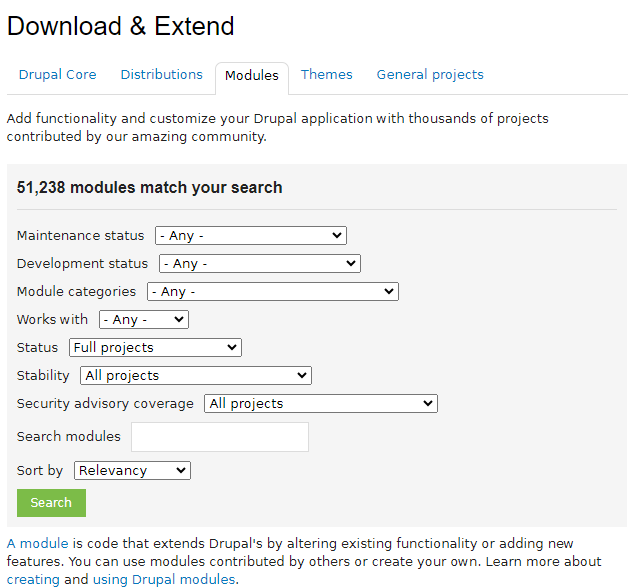
Task: Open the 'creating' modules link
Action: (x=33, y=580)
